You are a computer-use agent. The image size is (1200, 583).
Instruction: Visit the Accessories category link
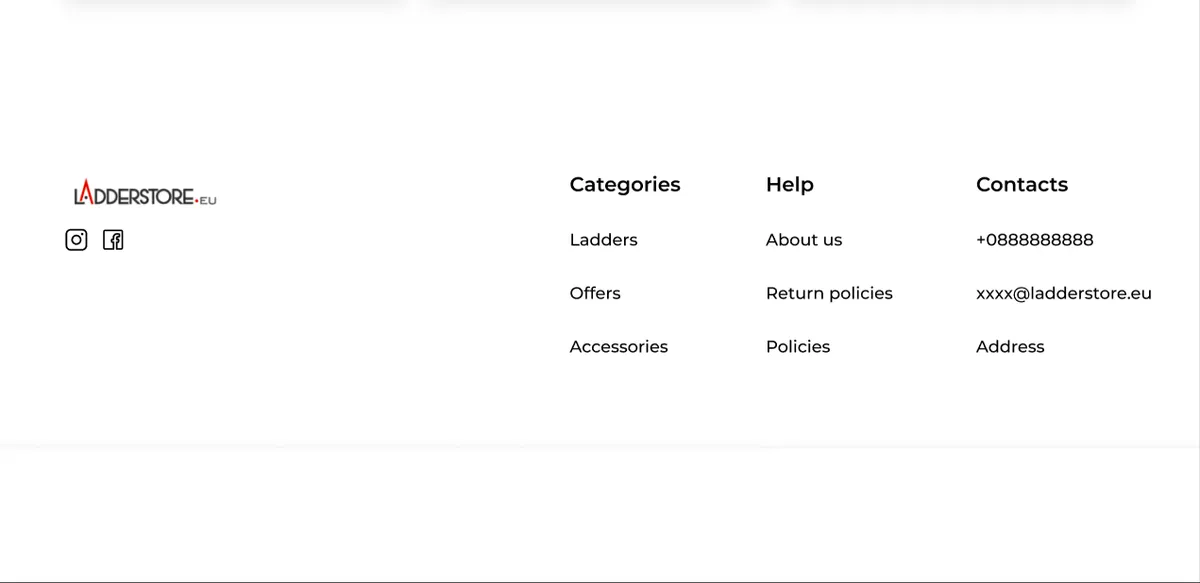[x=618, y=347]
